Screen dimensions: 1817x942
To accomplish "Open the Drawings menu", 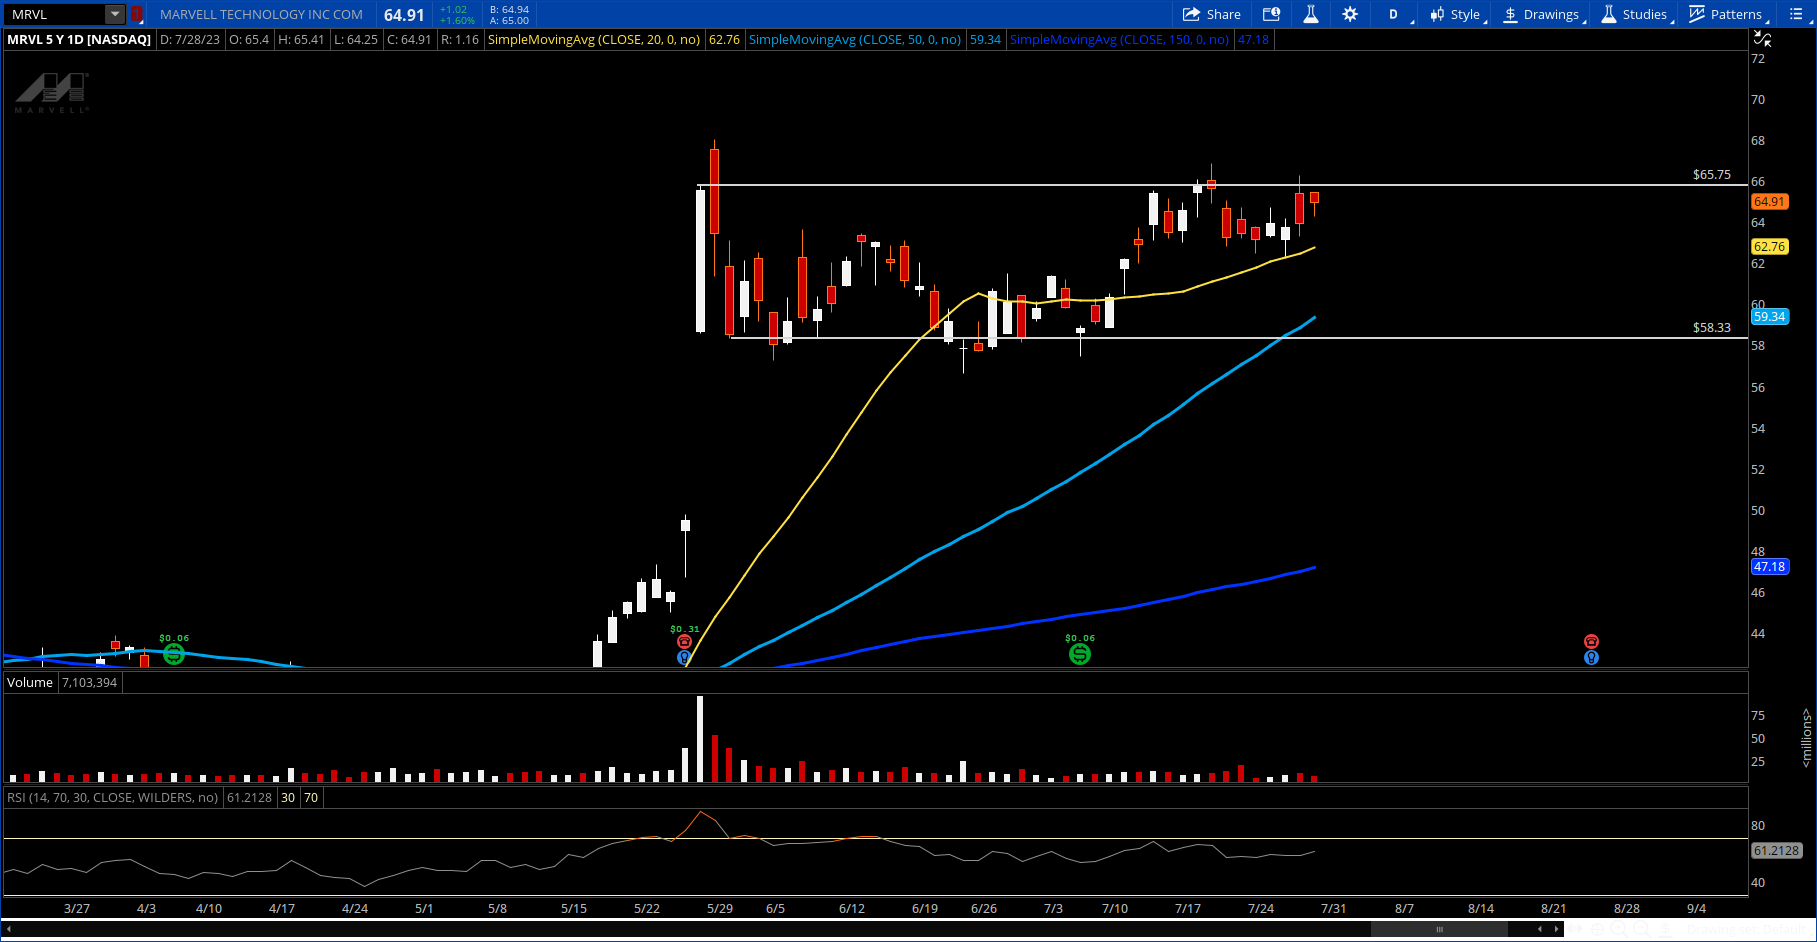I will click(1544, 14).
